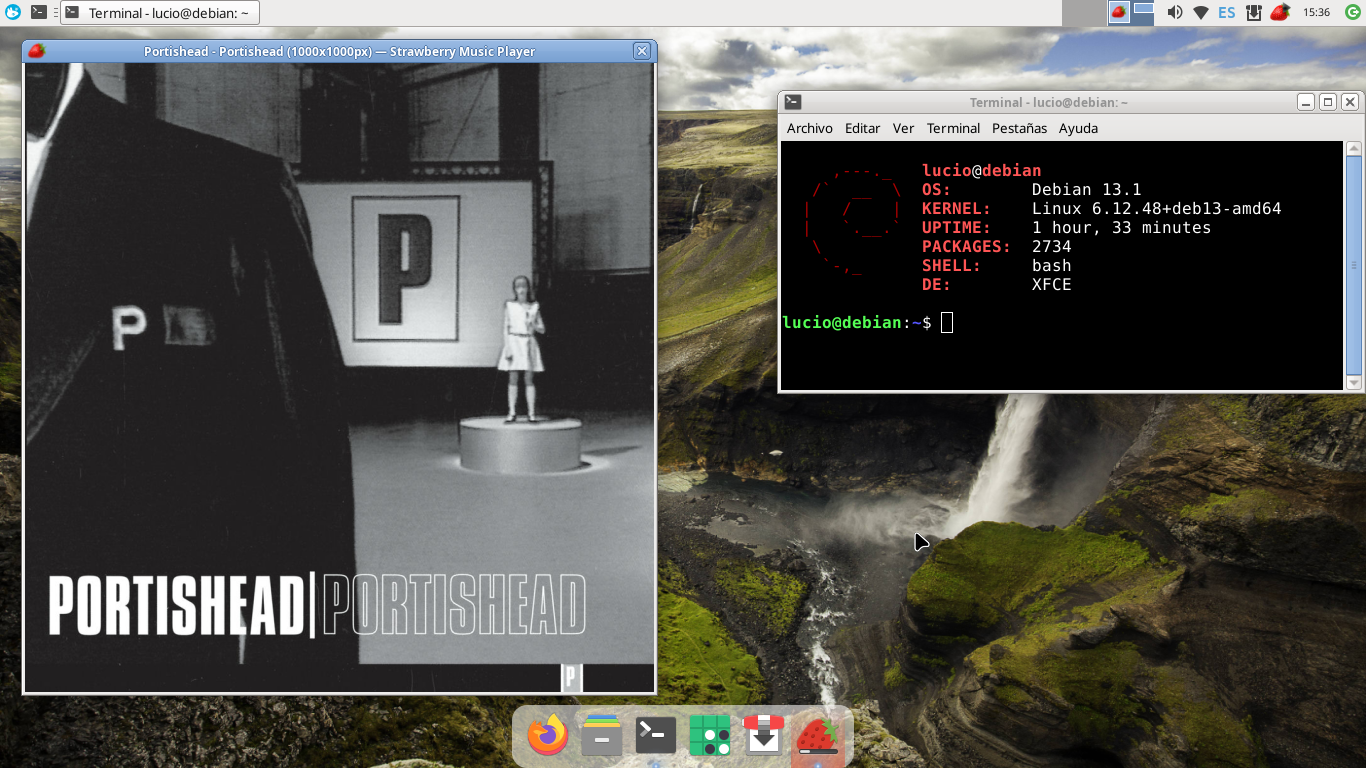The width and height of the screenshot is (1366, 768).
Task: Click the strawberry icon in album cover window titlebar
Action: (x=36, y=51)
